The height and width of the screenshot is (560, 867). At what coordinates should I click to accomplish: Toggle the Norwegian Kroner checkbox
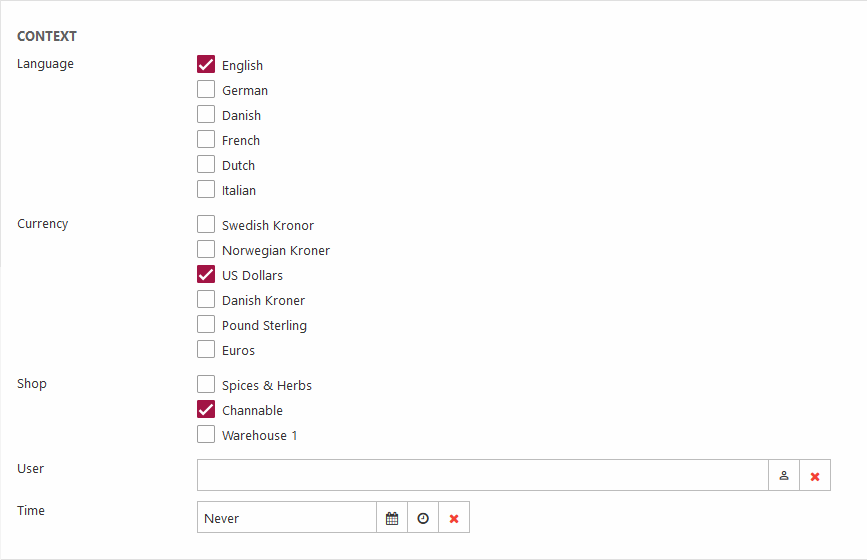pyautogui.click(x=206, y=250)
